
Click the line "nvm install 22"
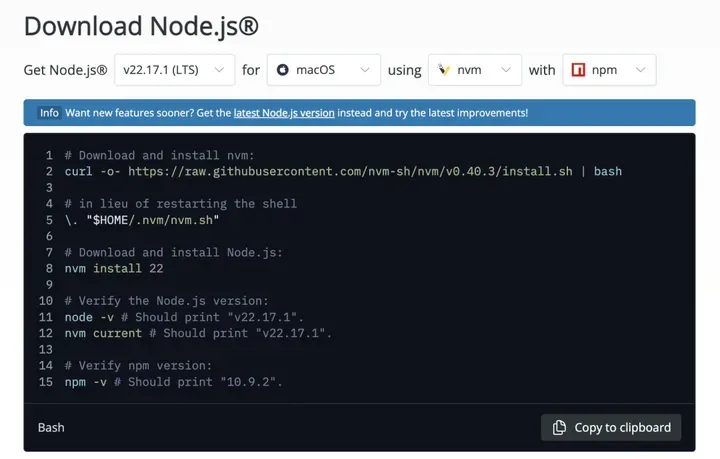point(114,269)
